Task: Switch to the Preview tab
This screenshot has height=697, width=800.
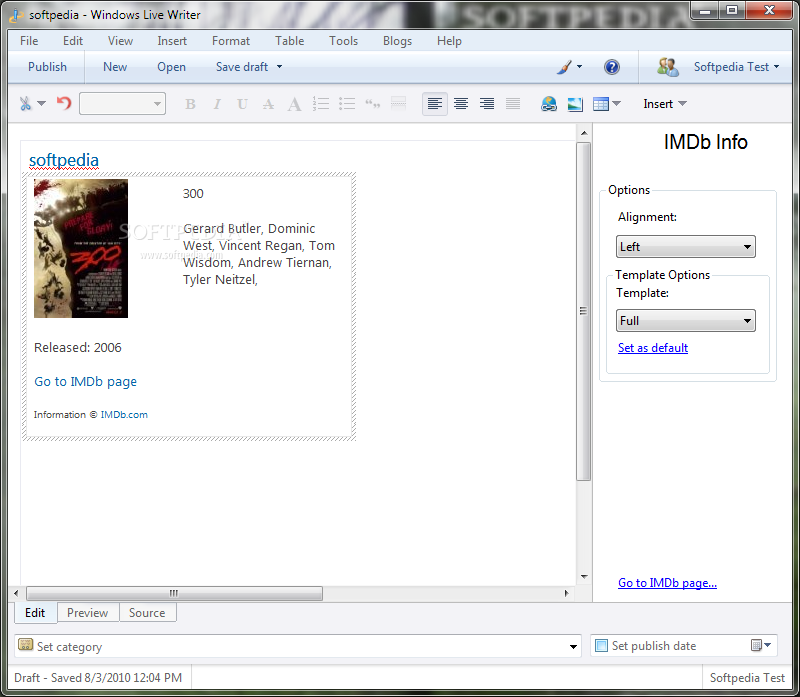Action: click(x=87, y=613)
